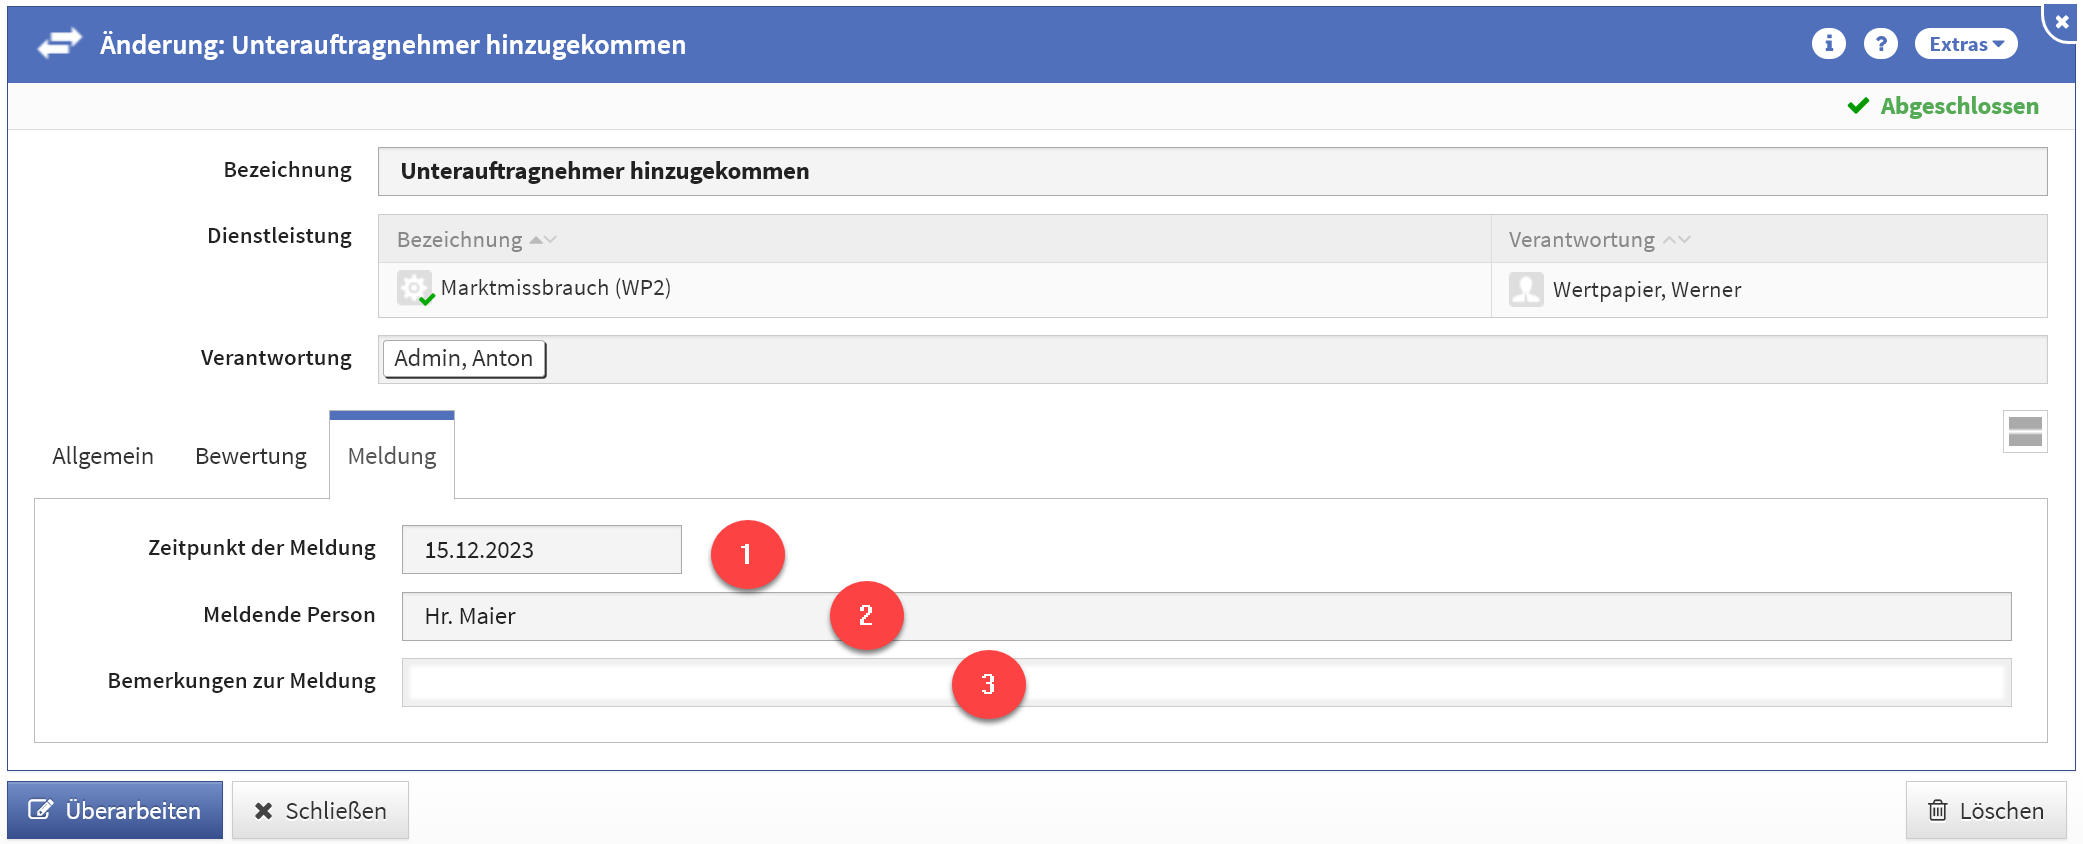
Task: Toggle the section layout view icon
Action: (x=2024, y=432)
